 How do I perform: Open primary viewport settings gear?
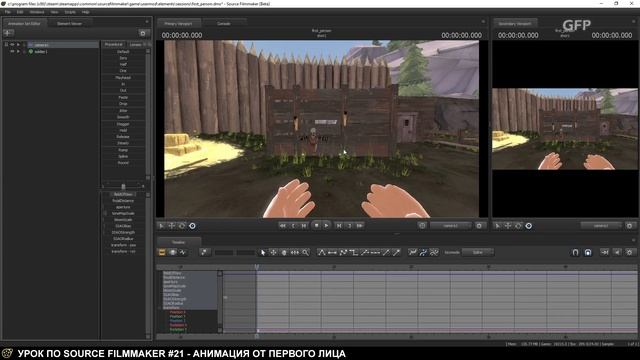(479, 226)
